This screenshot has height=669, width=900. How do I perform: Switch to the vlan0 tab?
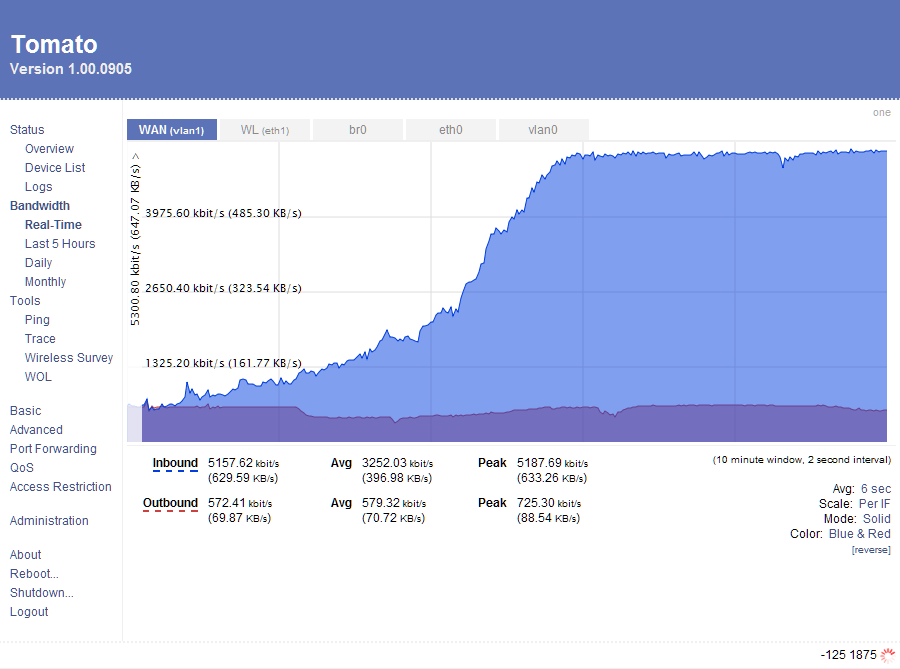pyautogui.click(x=543, y=130)
